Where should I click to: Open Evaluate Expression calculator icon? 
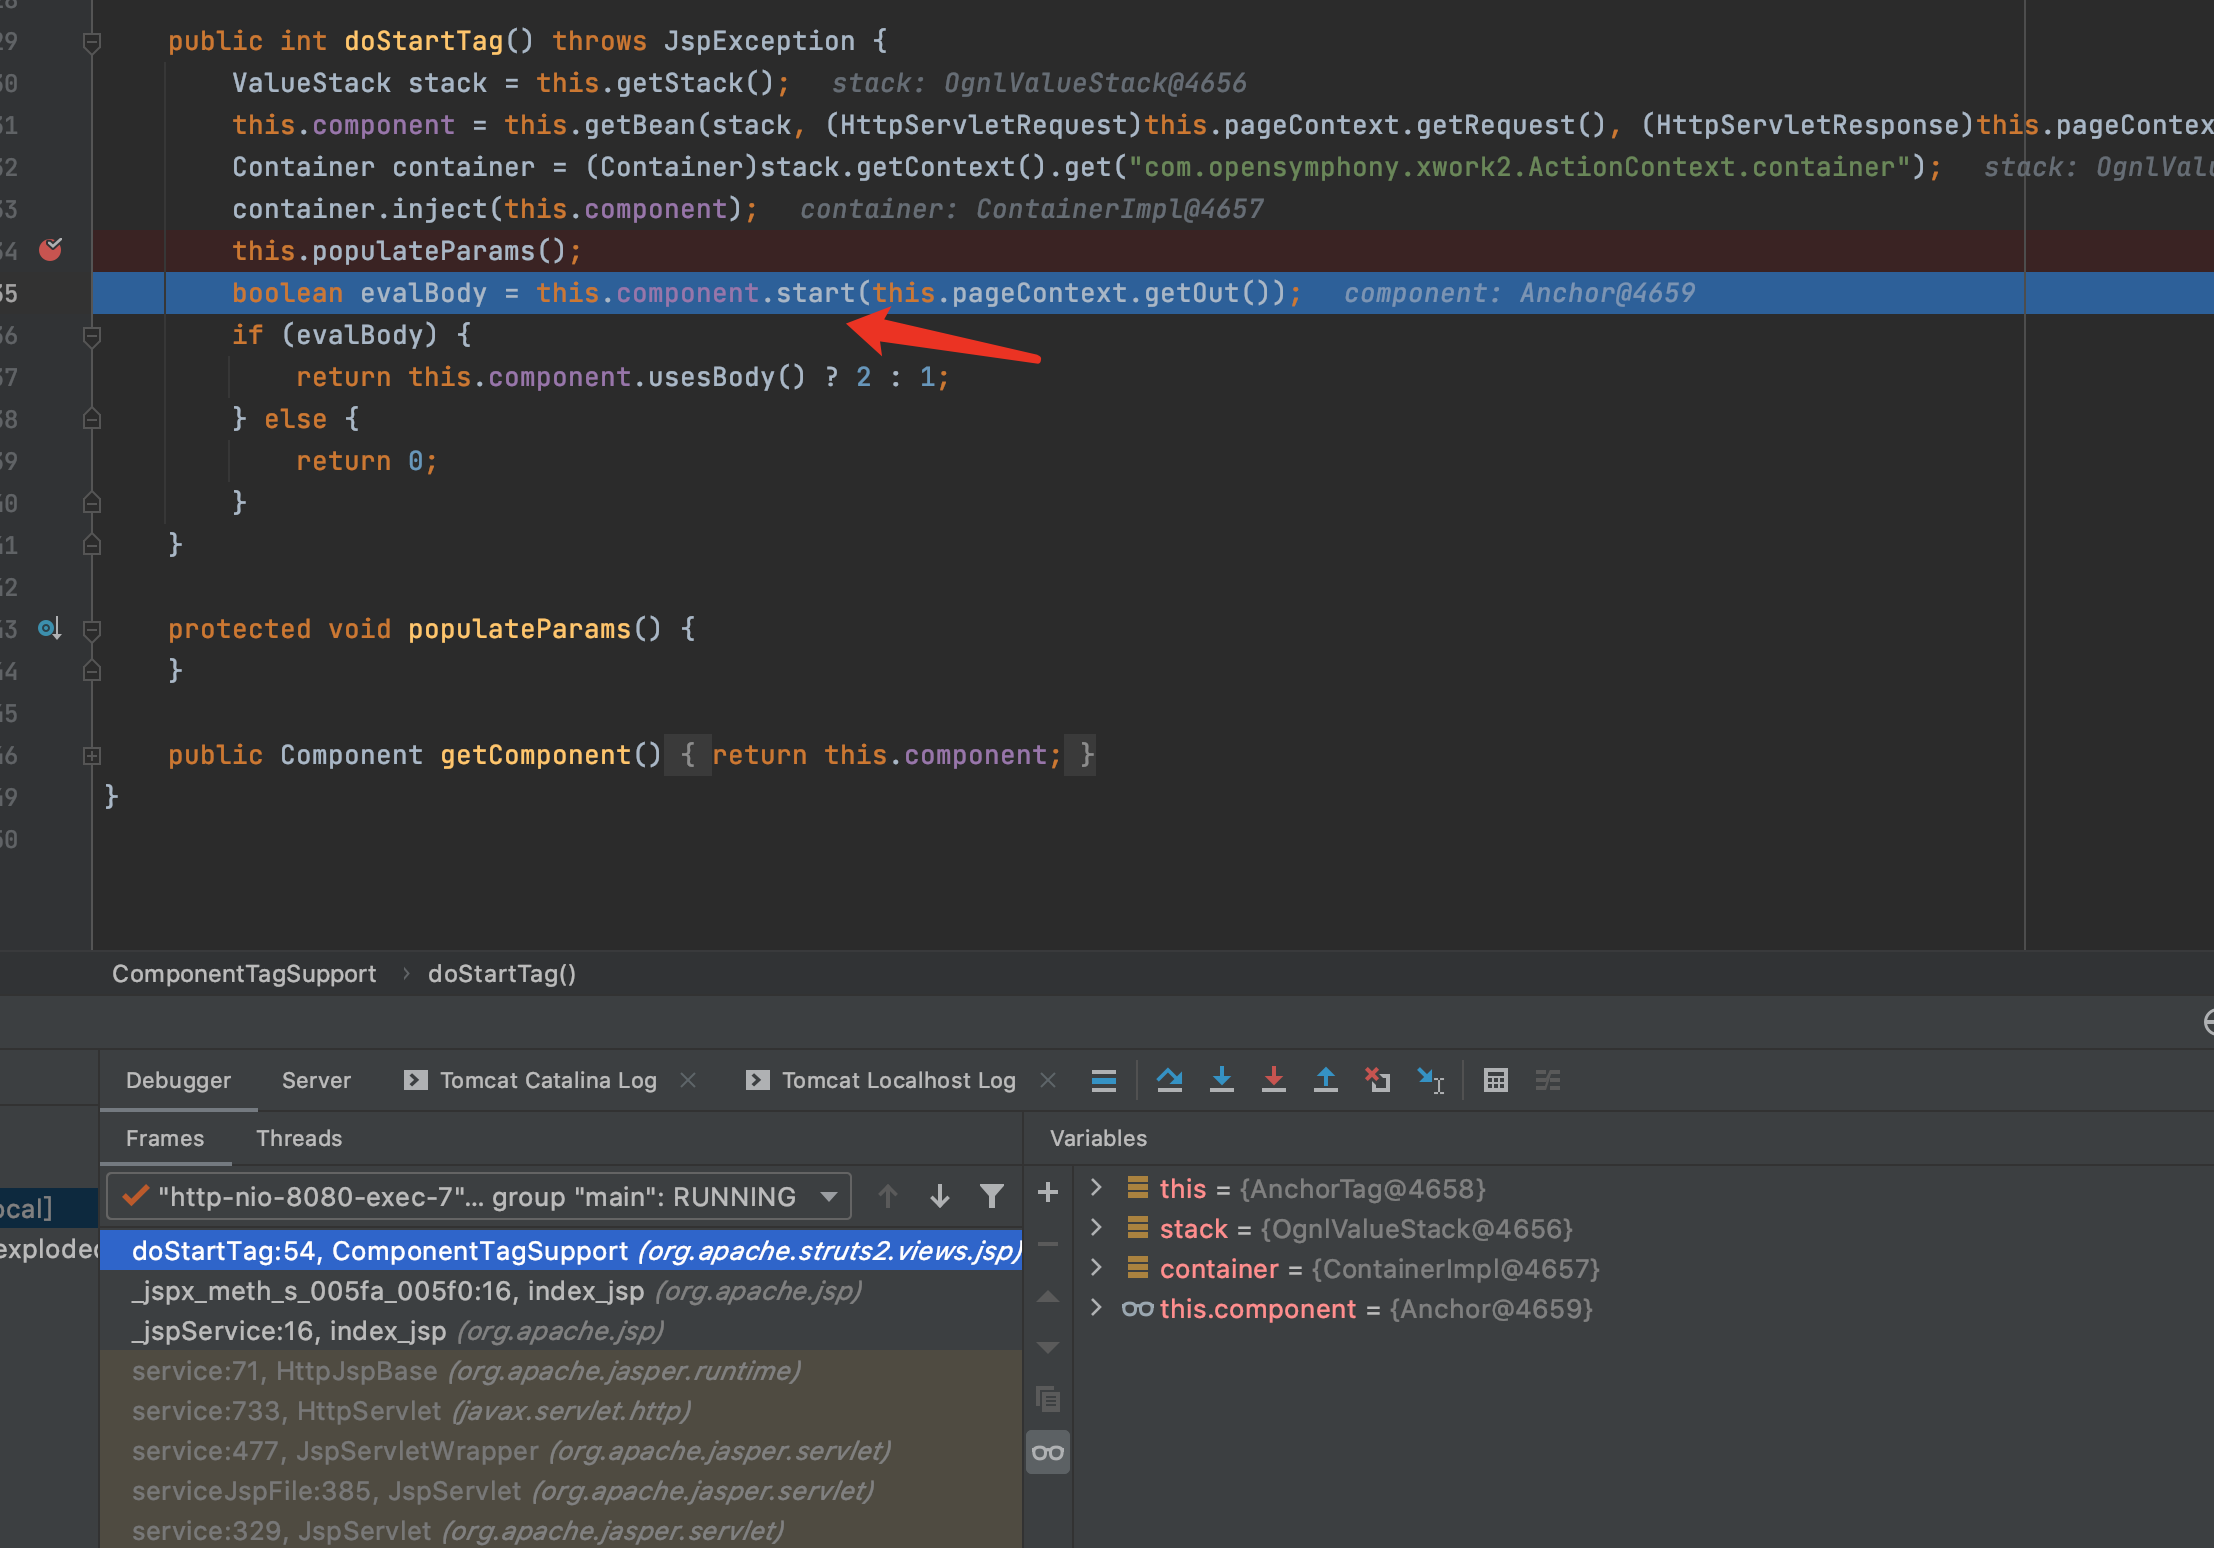(1495, 1080)
